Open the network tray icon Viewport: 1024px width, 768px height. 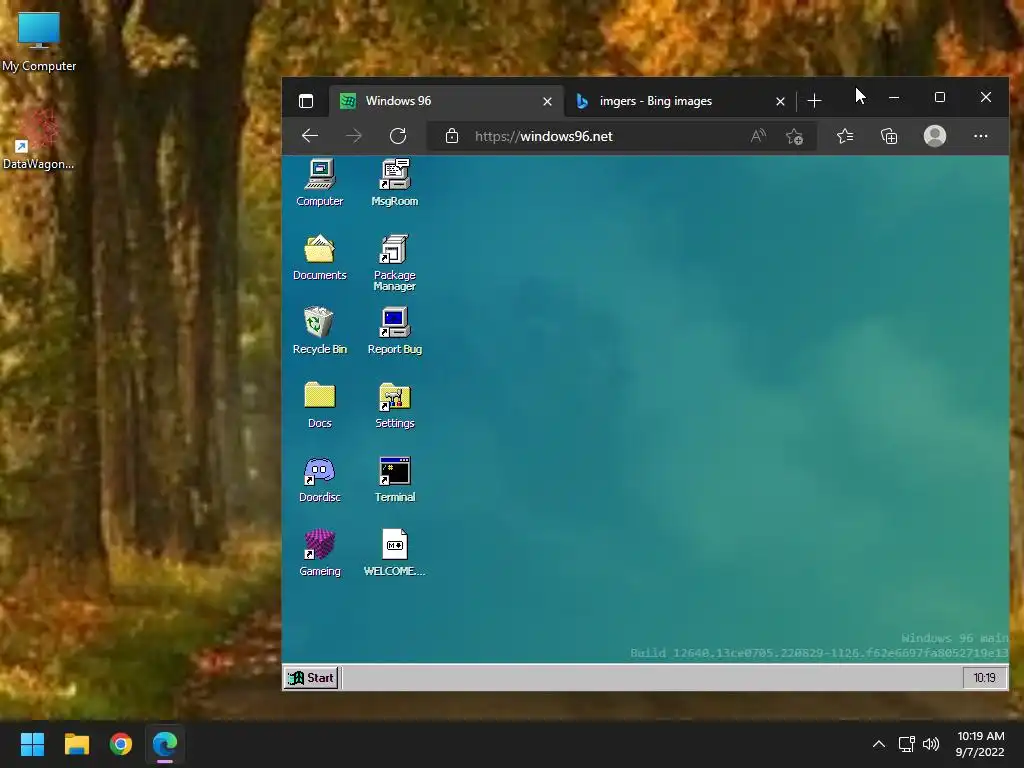coord(906,744)
